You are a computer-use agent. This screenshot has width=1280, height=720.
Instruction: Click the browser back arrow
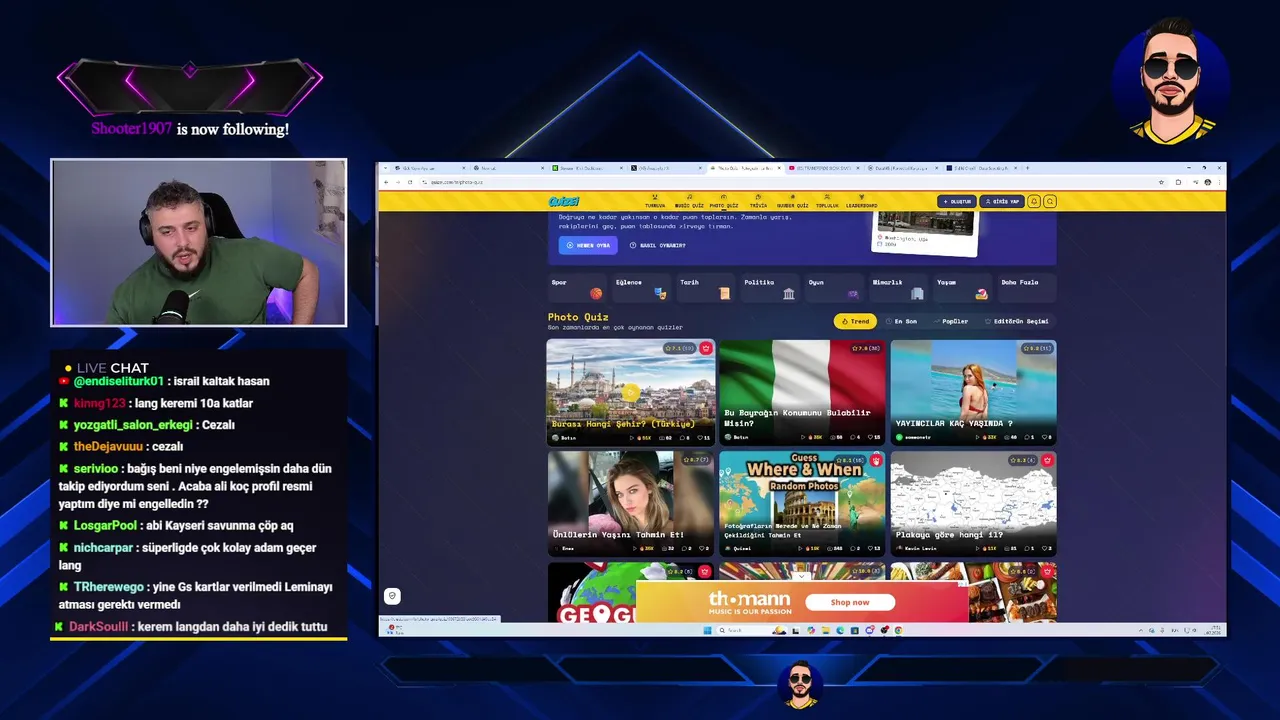386,182
